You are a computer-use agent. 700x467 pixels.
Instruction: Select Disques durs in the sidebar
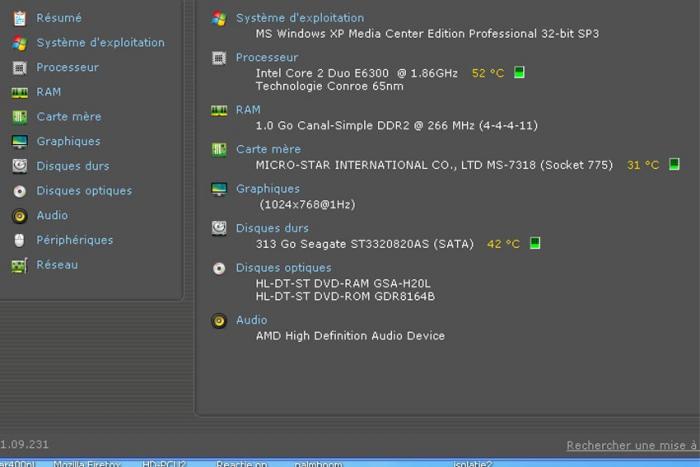[73, 166]
